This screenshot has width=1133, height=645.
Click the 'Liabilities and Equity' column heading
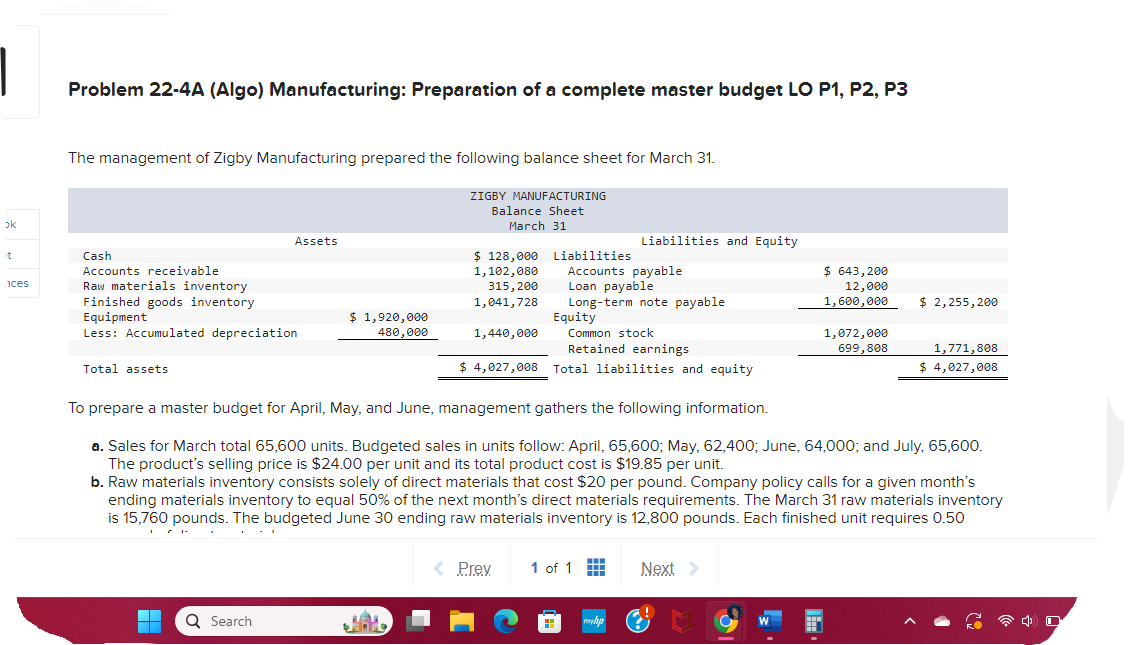719,241
